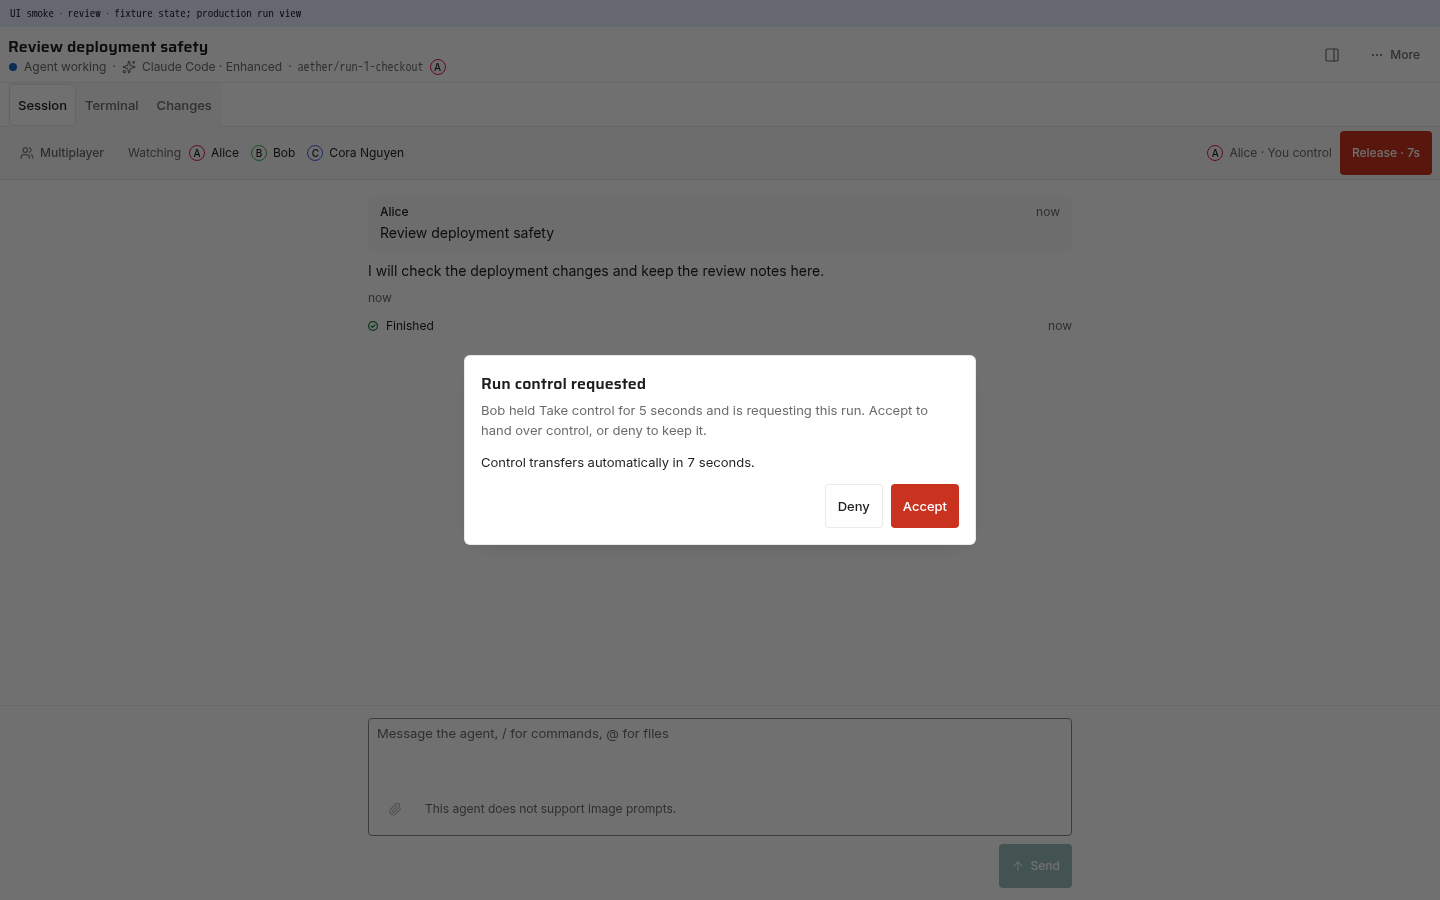Switch to the Session tab
The width and height of the screenshot is (1440, 900).
42,105
